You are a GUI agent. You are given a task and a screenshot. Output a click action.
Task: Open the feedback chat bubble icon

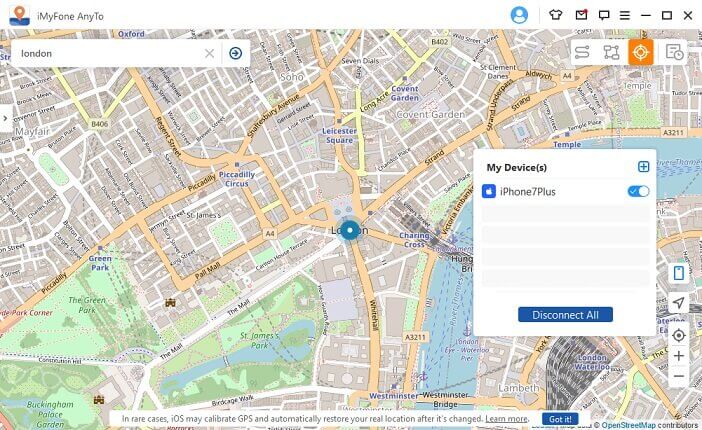[604, 16]
